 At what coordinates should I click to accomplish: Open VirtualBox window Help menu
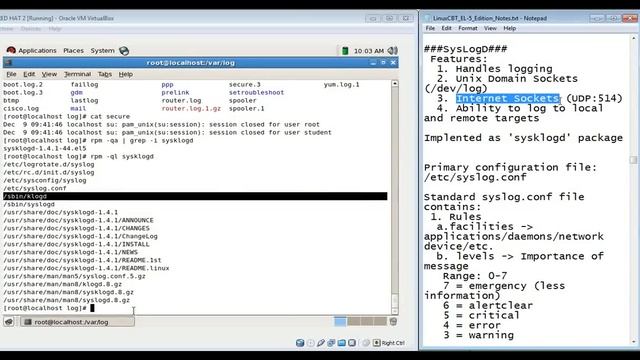pos(55,29)
